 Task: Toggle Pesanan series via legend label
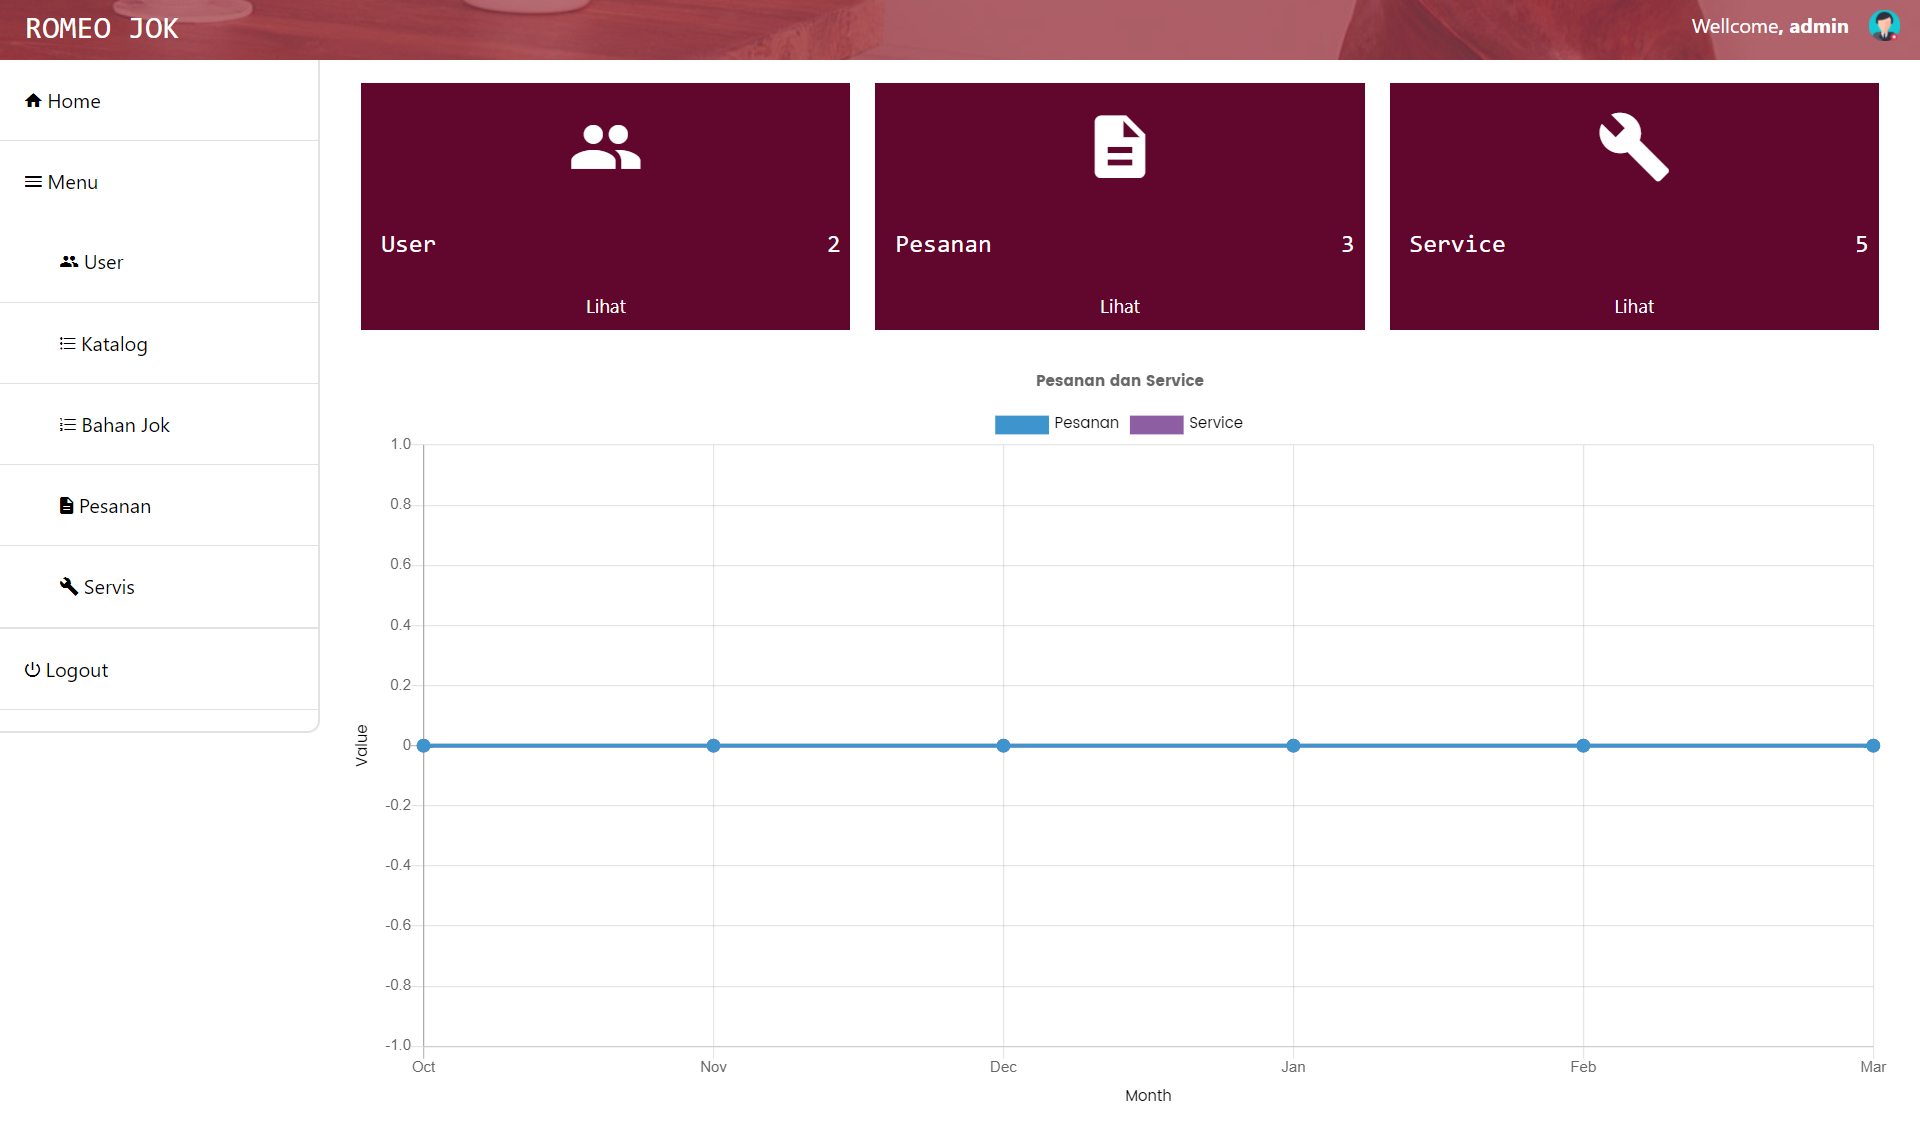pos(1086,423)
